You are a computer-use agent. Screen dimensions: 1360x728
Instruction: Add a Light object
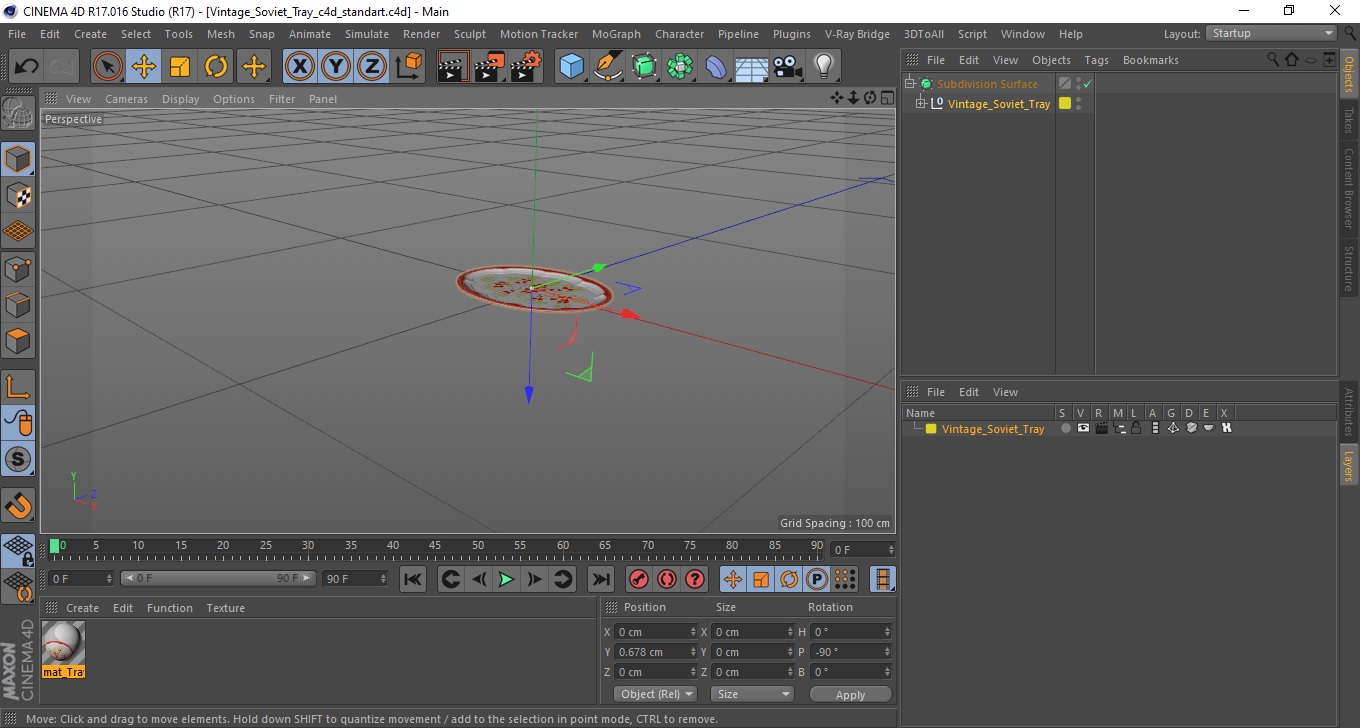[824, 67]
